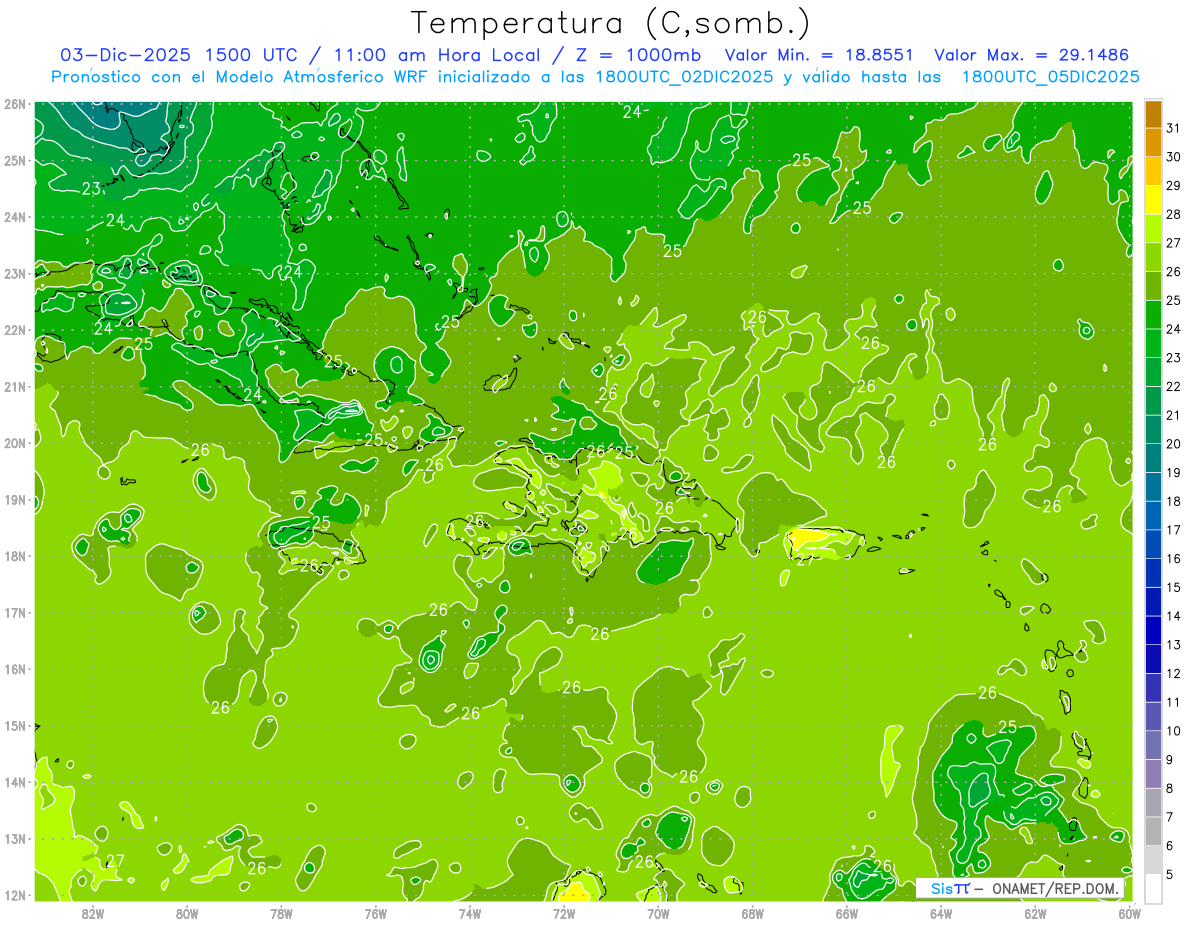Click colorbar scale label 29

(1173, 185)
